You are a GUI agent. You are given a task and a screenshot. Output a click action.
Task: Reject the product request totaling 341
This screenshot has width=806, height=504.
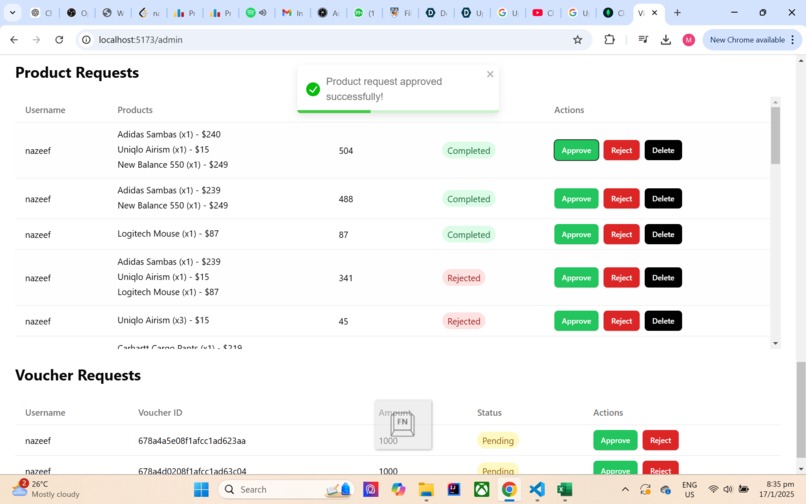621,278
